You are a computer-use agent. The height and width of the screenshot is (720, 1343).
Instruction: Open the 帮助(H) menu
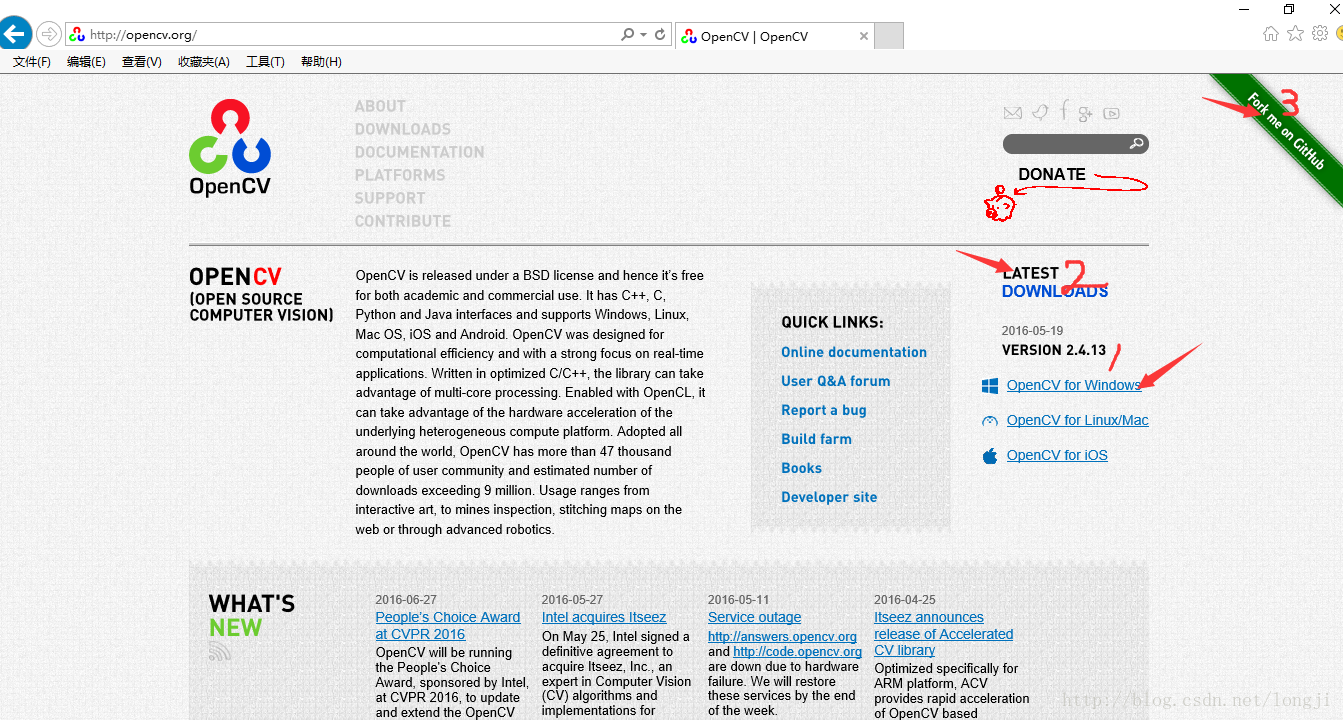(321, 62)
